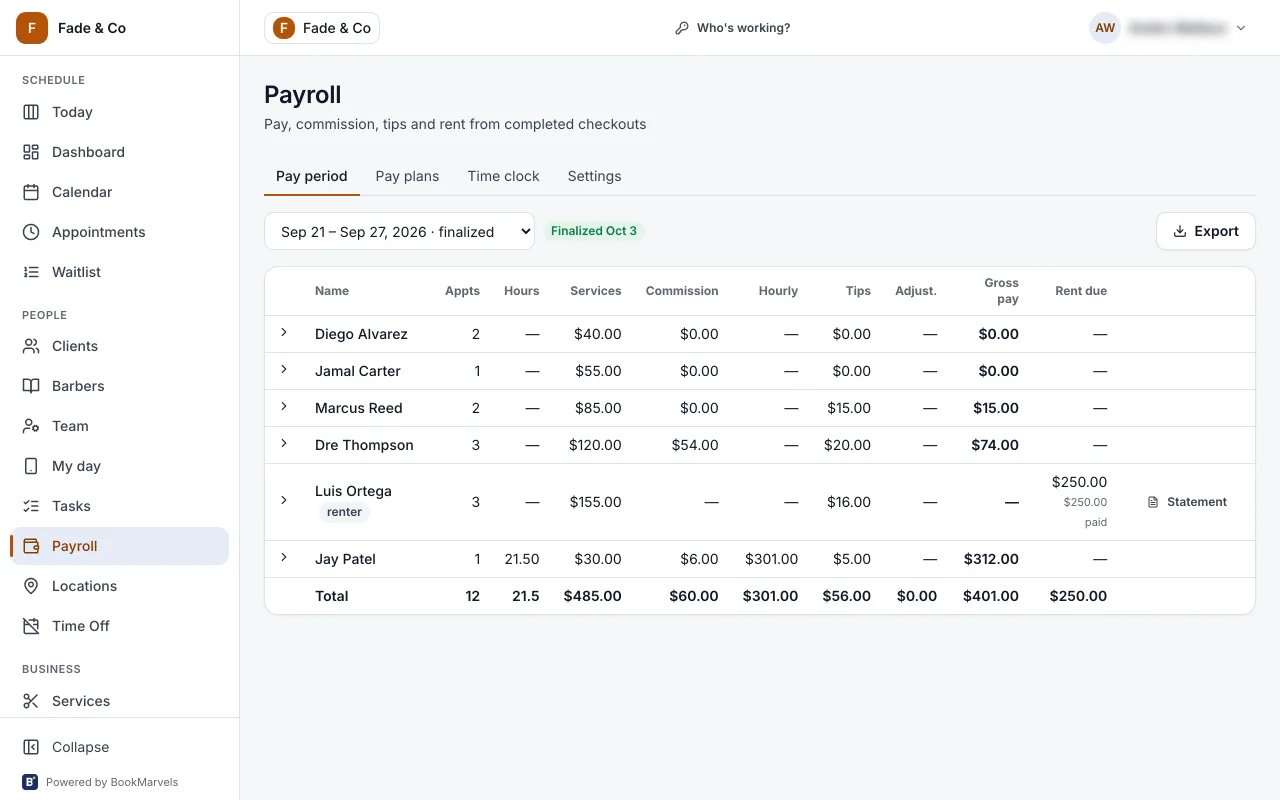
Task: Select the Pay period tab
Action: pyautogui.click(x=312, y=176)
